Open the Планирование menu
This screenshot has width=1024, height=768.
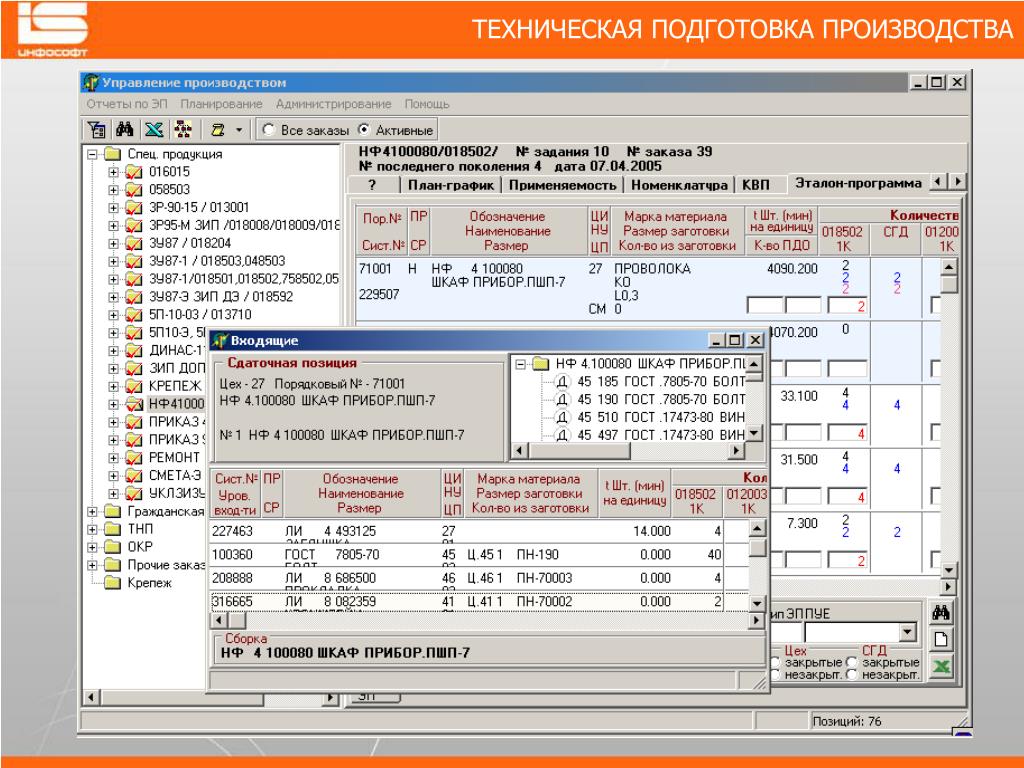click(221, 104)
